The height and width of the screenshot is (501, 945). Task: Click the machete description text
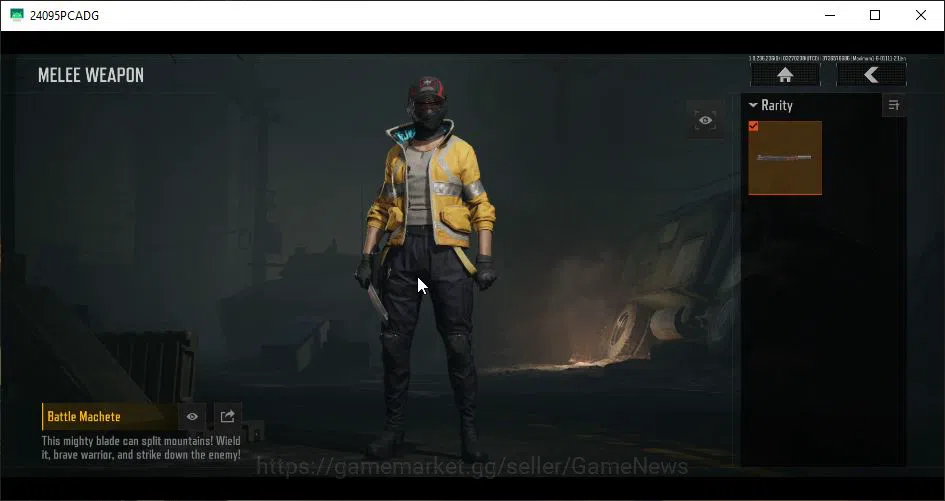141,448
